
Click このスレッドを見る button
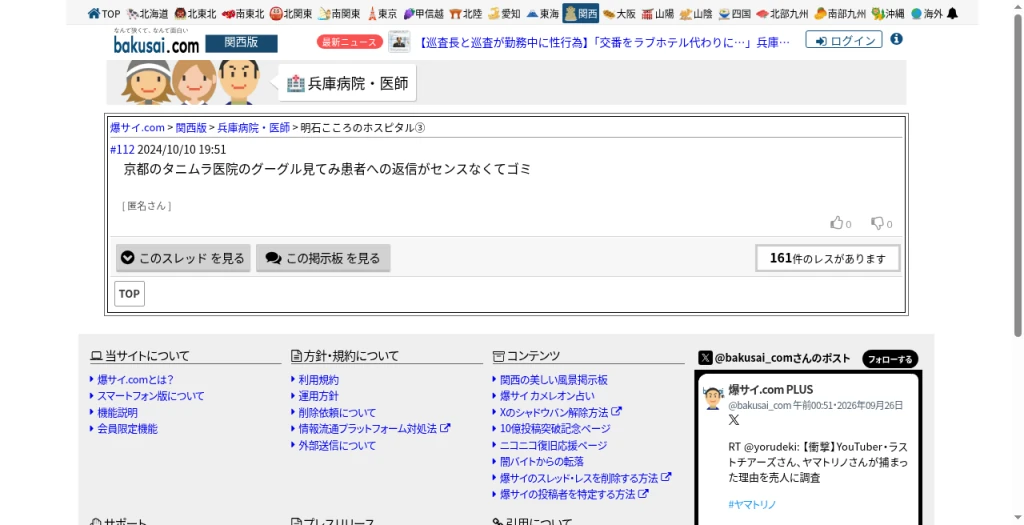pos(184,258)
